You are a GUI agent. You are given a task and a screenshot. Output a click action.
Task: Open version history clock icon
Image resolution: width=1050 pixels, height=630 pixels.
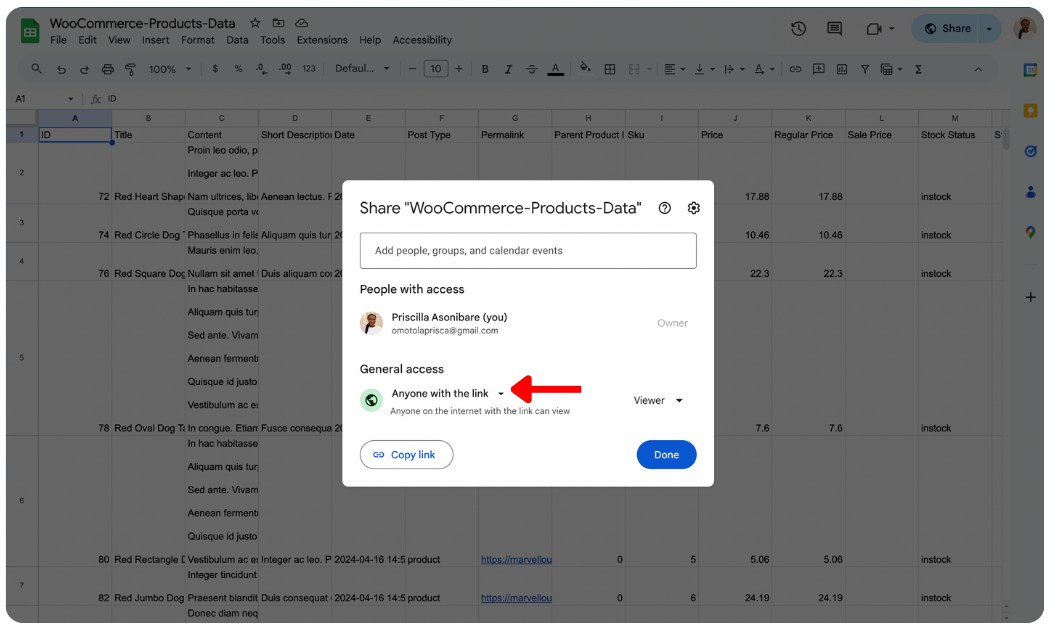coord(798,29)
